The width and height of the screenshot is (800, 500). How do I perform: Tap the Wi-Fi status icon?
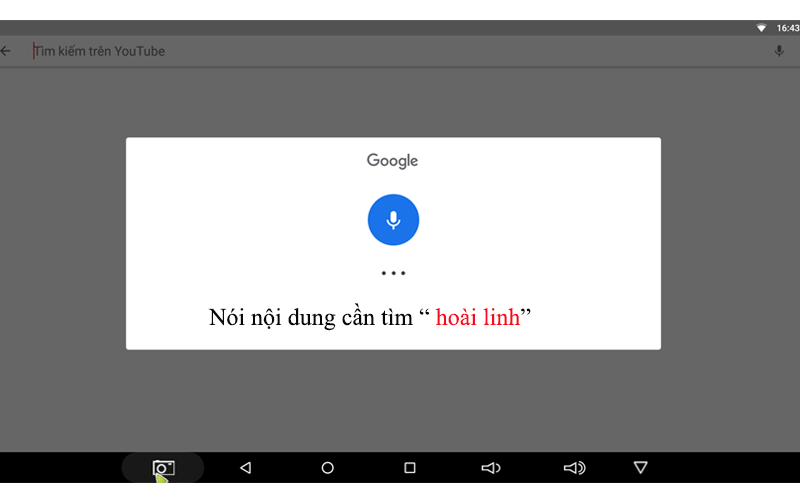click(x=761, y=28)
